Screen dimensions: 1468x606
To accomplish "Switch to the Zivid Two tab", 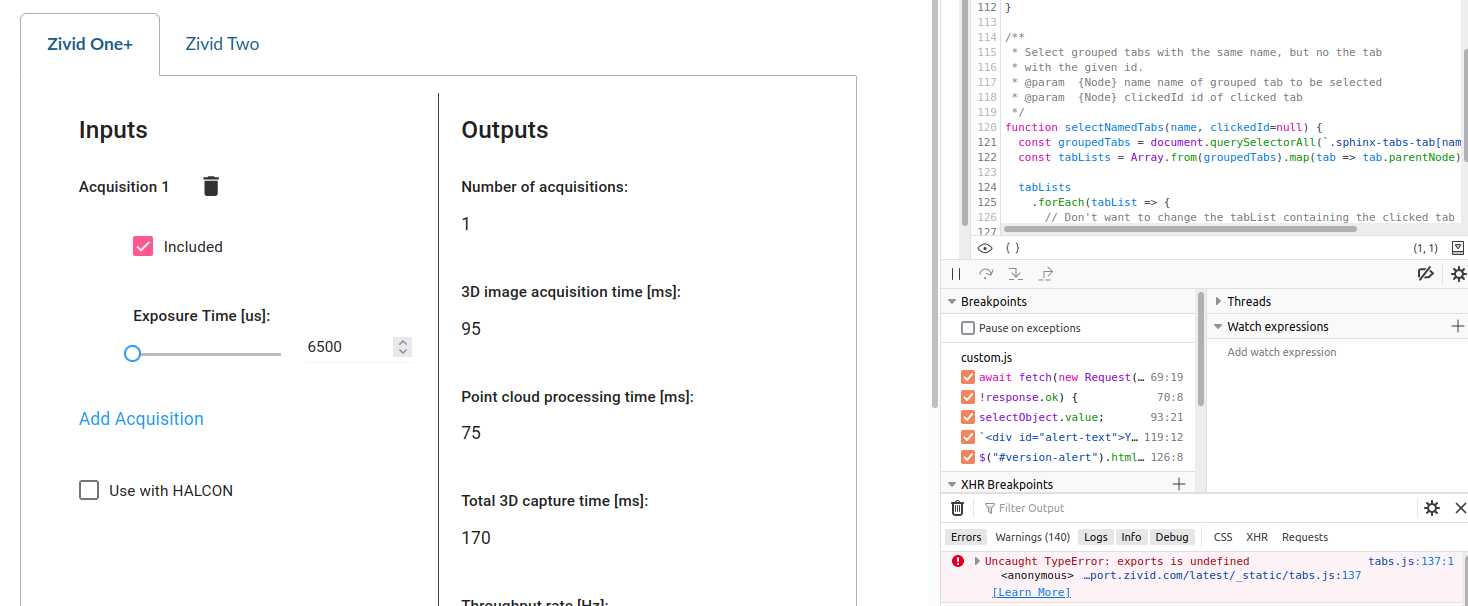I will click(222, 44).
